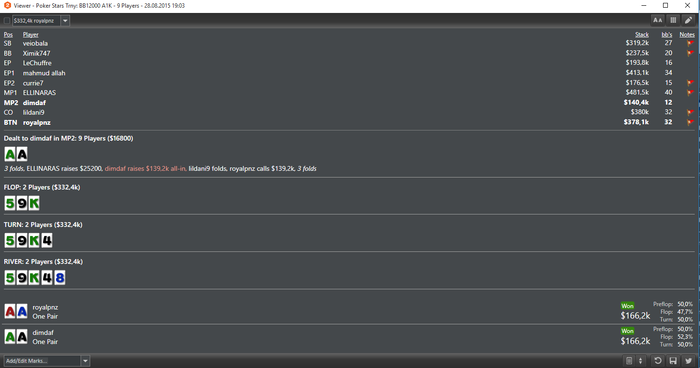Open veiobala's red note flag
Image resolution: width=700 pixels, height=368 pixels.
(690, 43)
